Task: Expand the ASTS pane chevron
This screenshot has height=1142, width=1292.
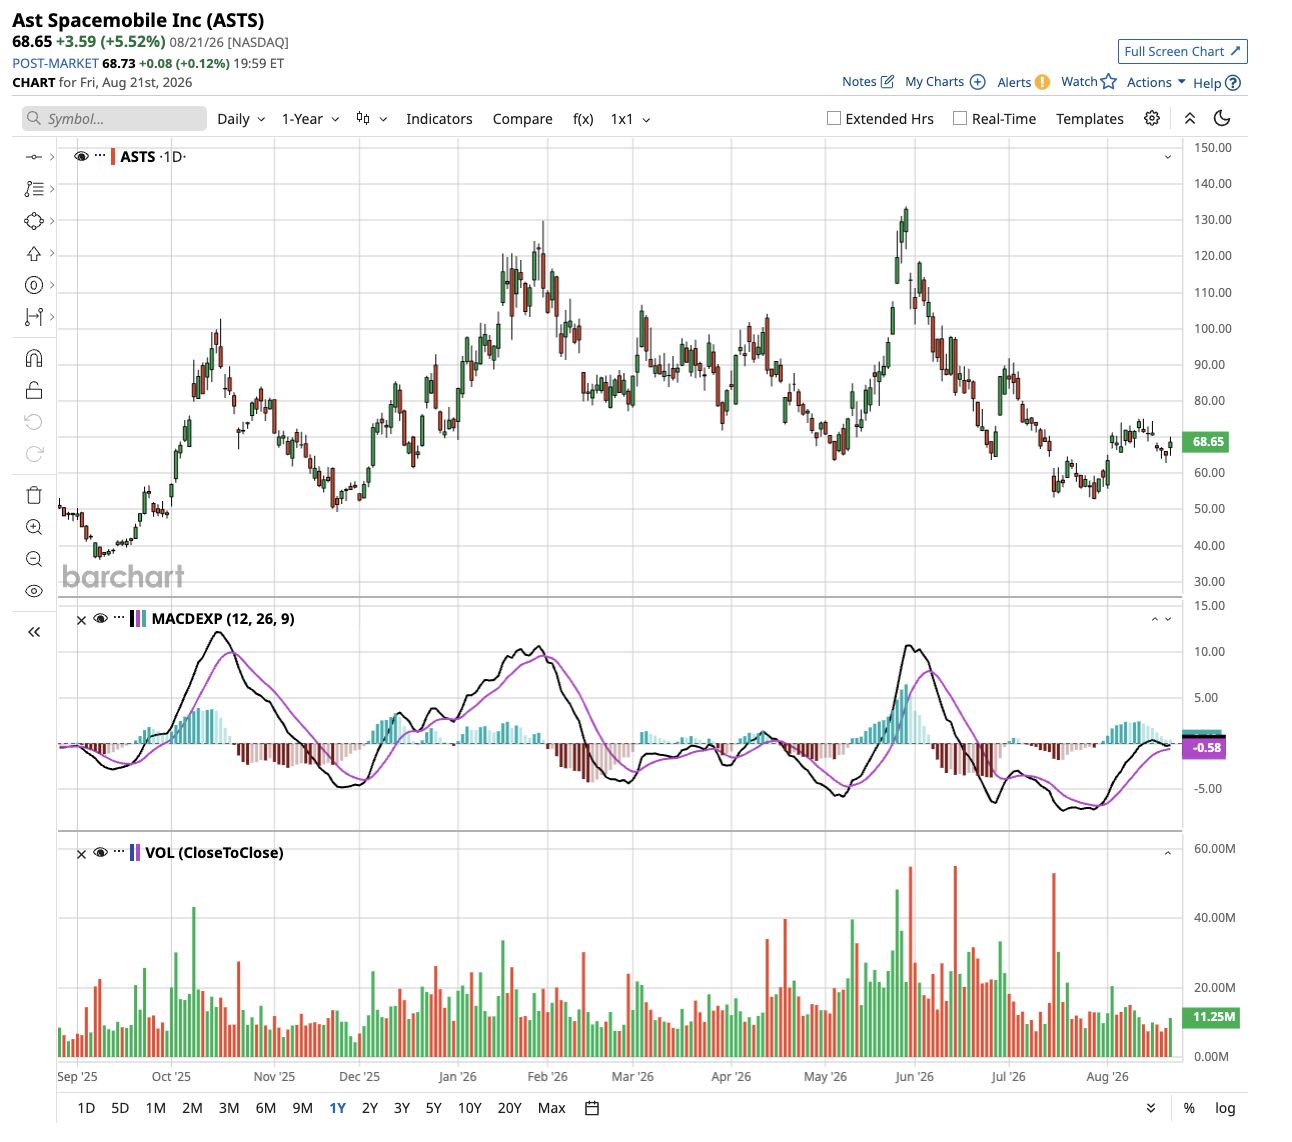Action: pos(1167,157)
